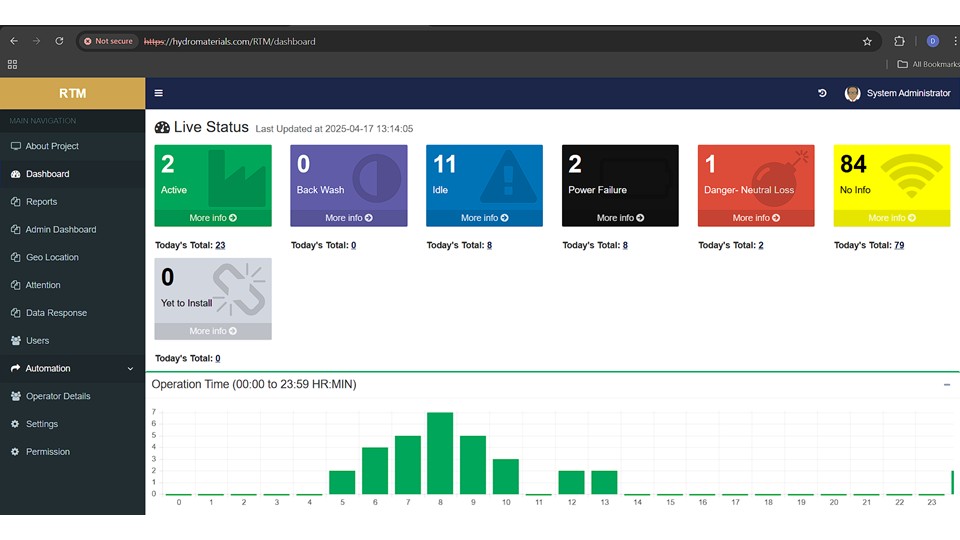This screenshot has height=540, width=960.
Task: Click the history refresh icon in header
Action: 822,93
